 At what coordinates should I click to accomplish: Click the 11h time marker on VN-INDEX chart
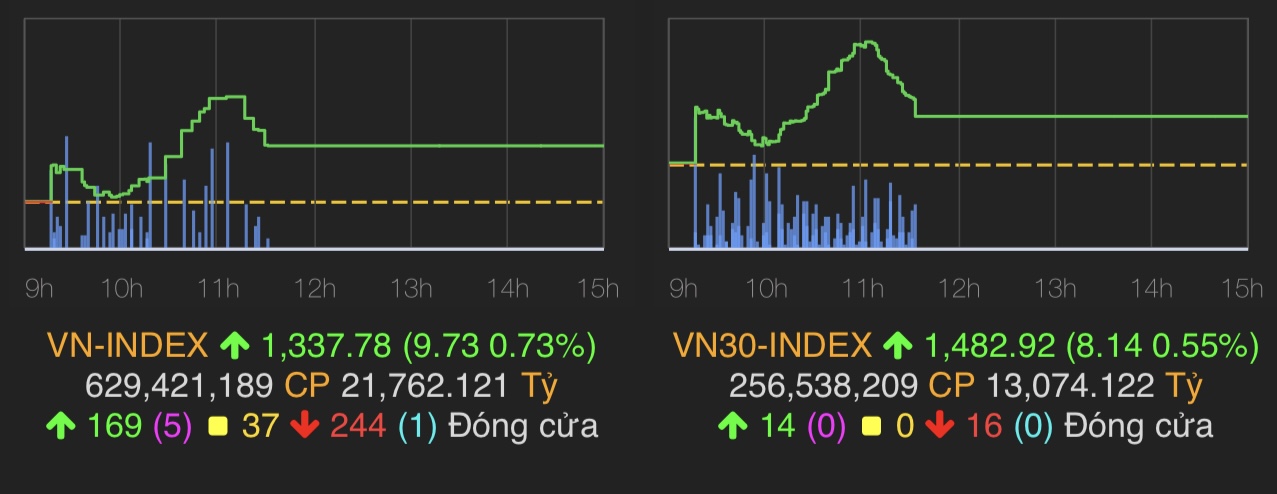point(218,289)
